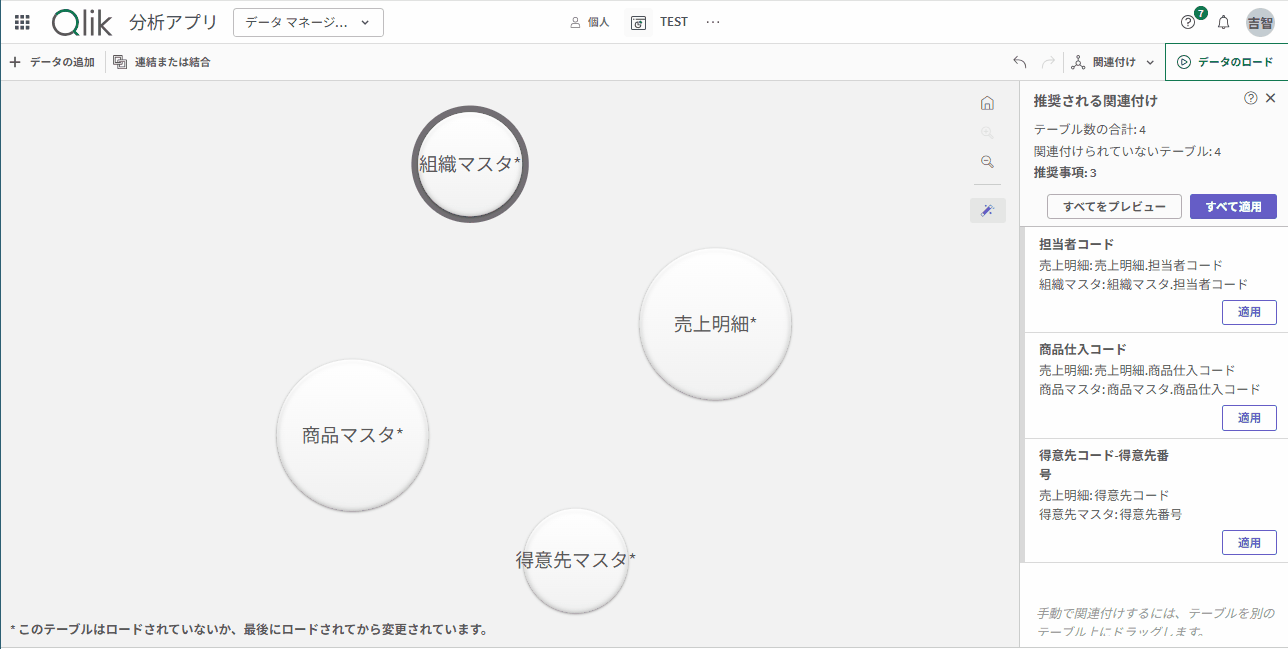Image resolution: width=1288 pixels, height=649 pixels.
Task: Click the すべてをプレビュー button
Action: coord(1114,207)
